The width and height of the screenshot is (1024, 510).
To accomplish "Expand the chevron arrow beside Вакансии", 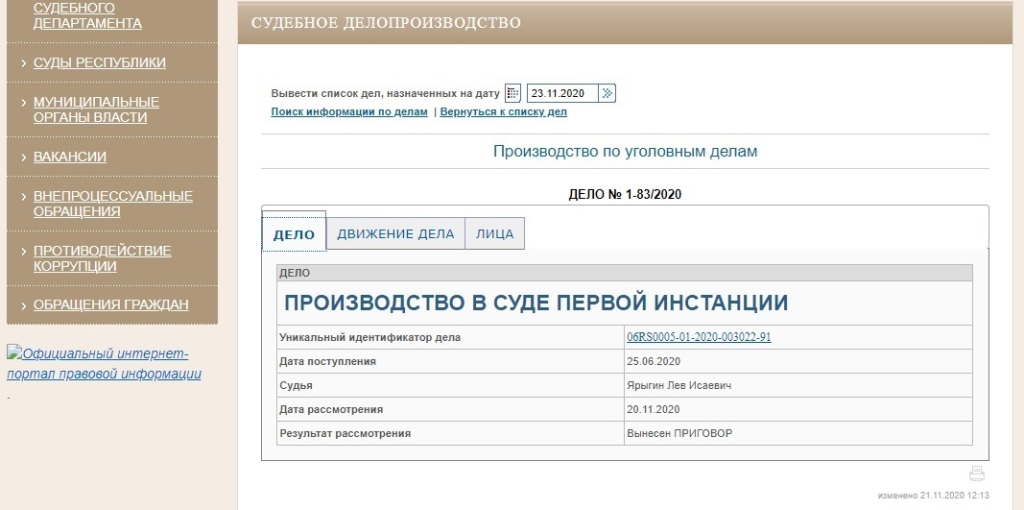I will tap(23, 157).
